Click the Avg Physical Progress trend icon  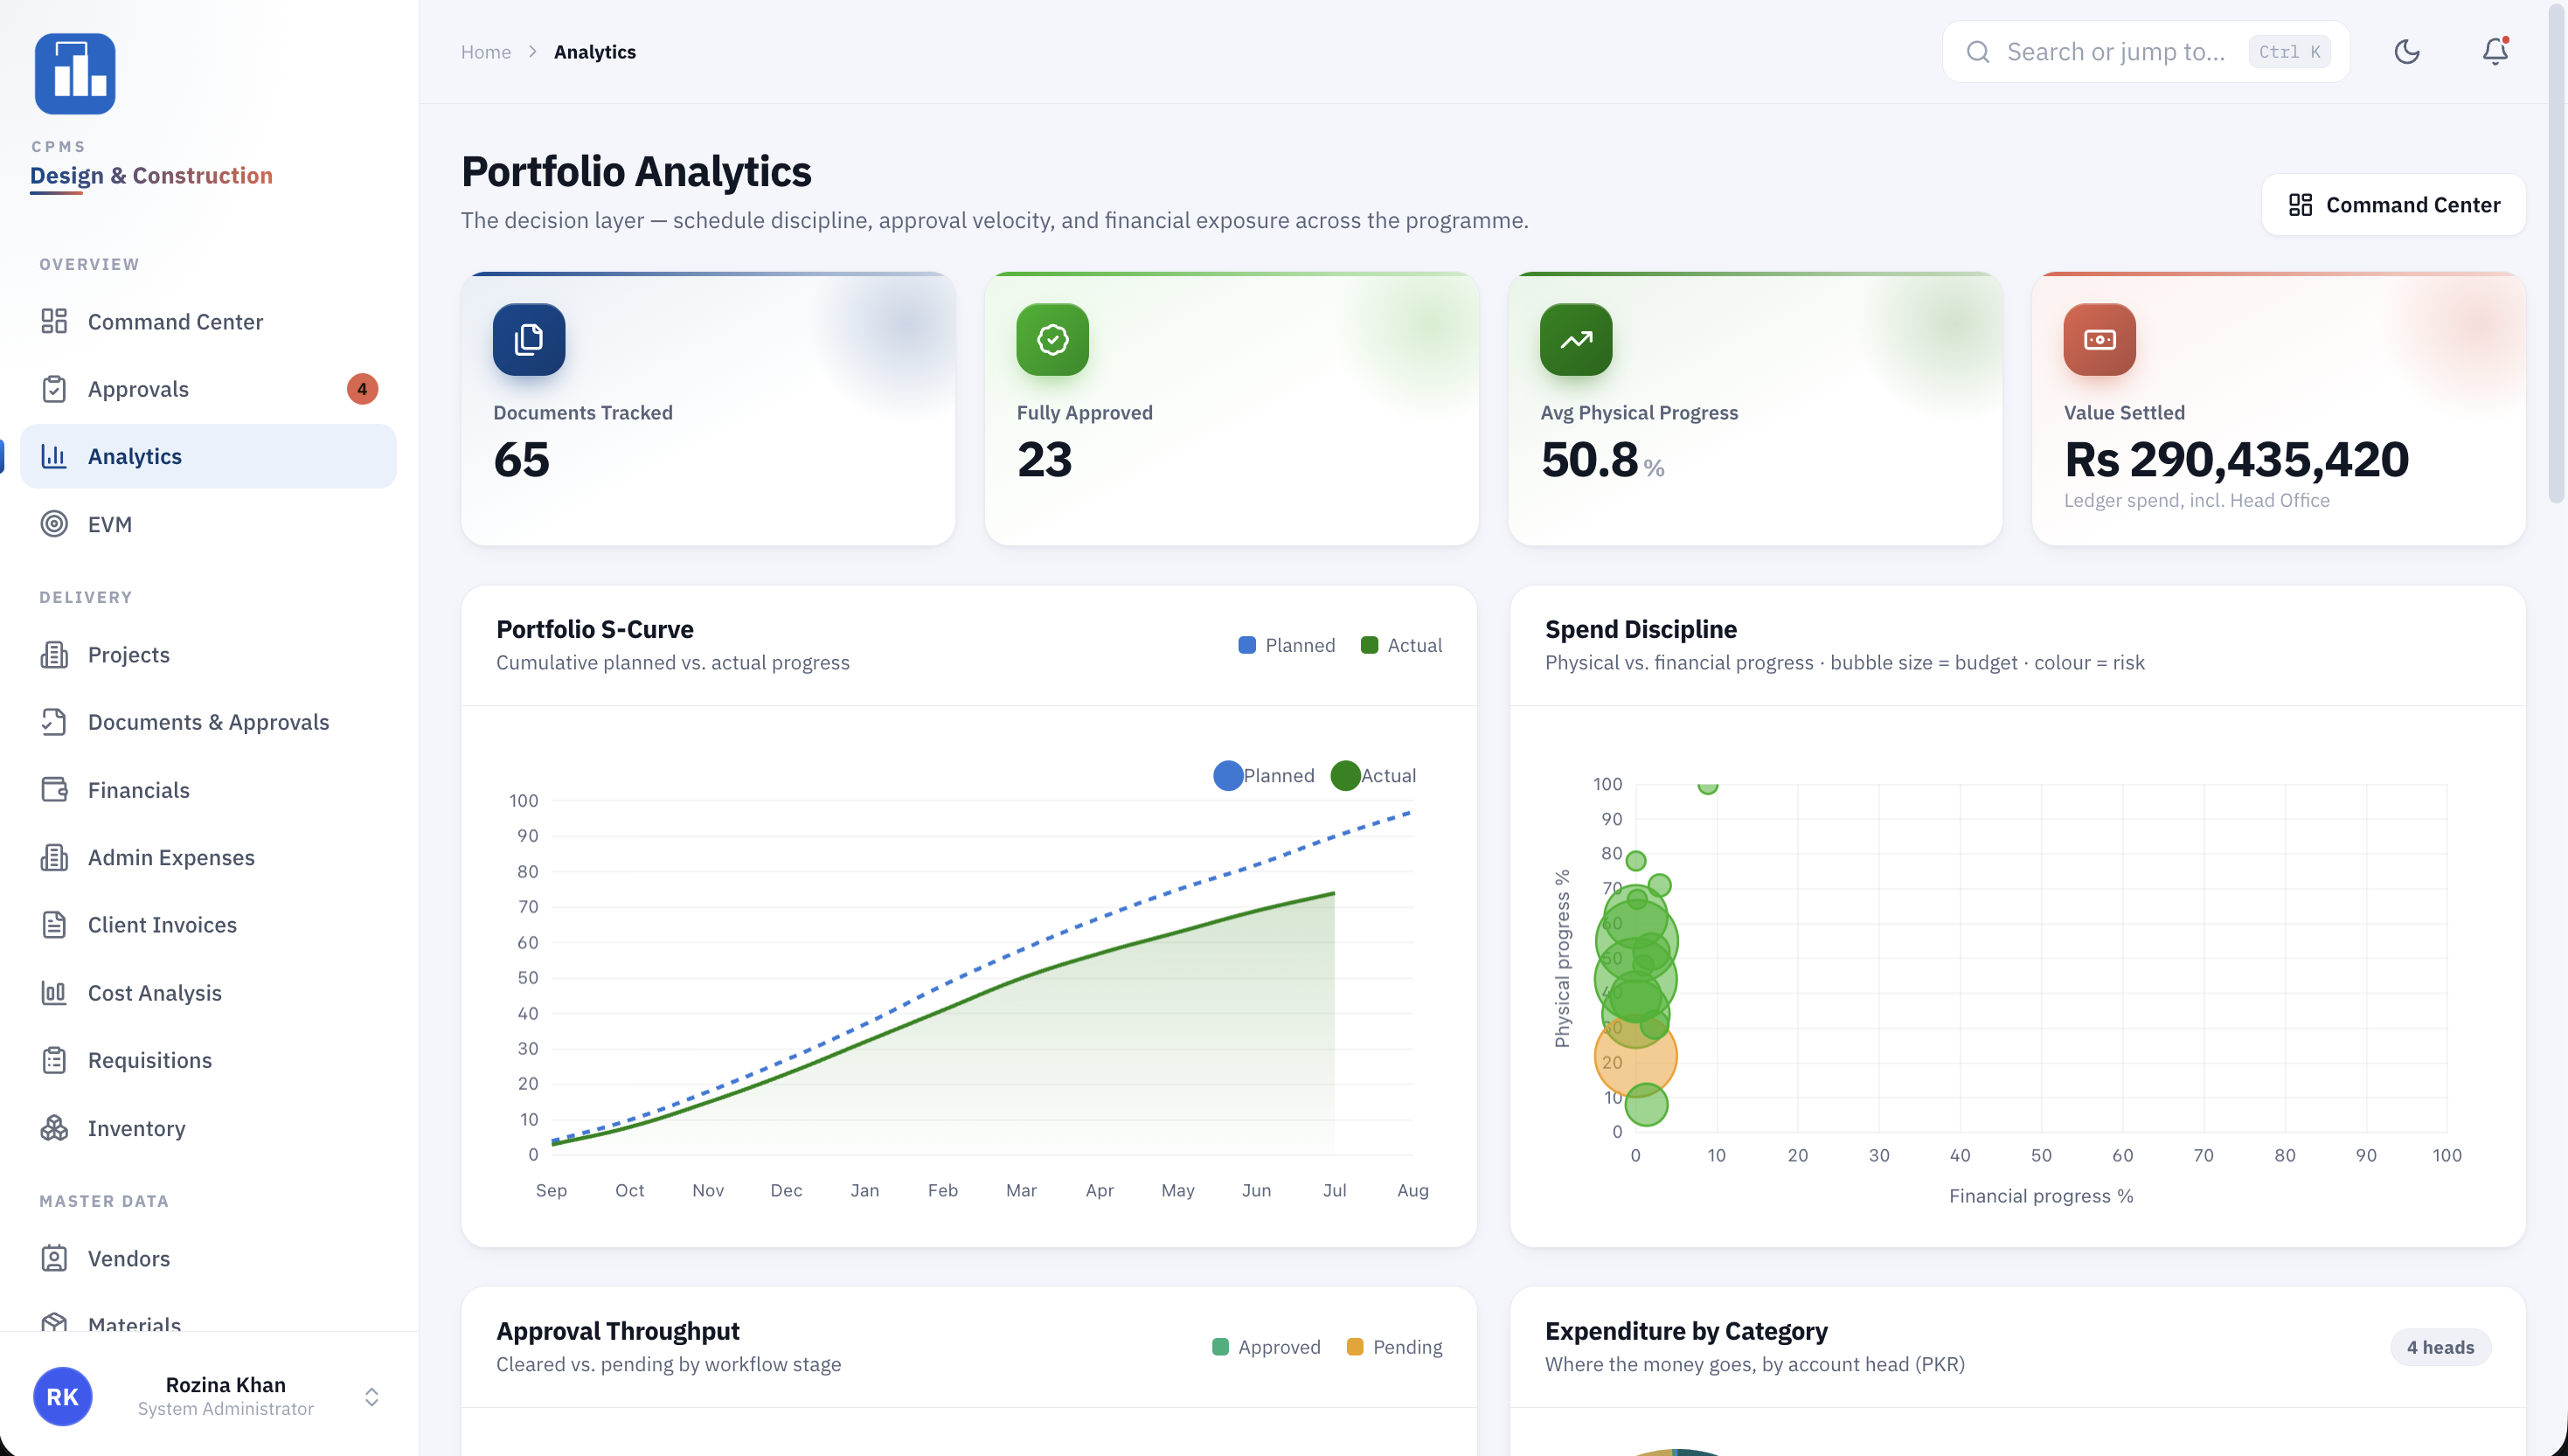click(x=1576, y=339)
